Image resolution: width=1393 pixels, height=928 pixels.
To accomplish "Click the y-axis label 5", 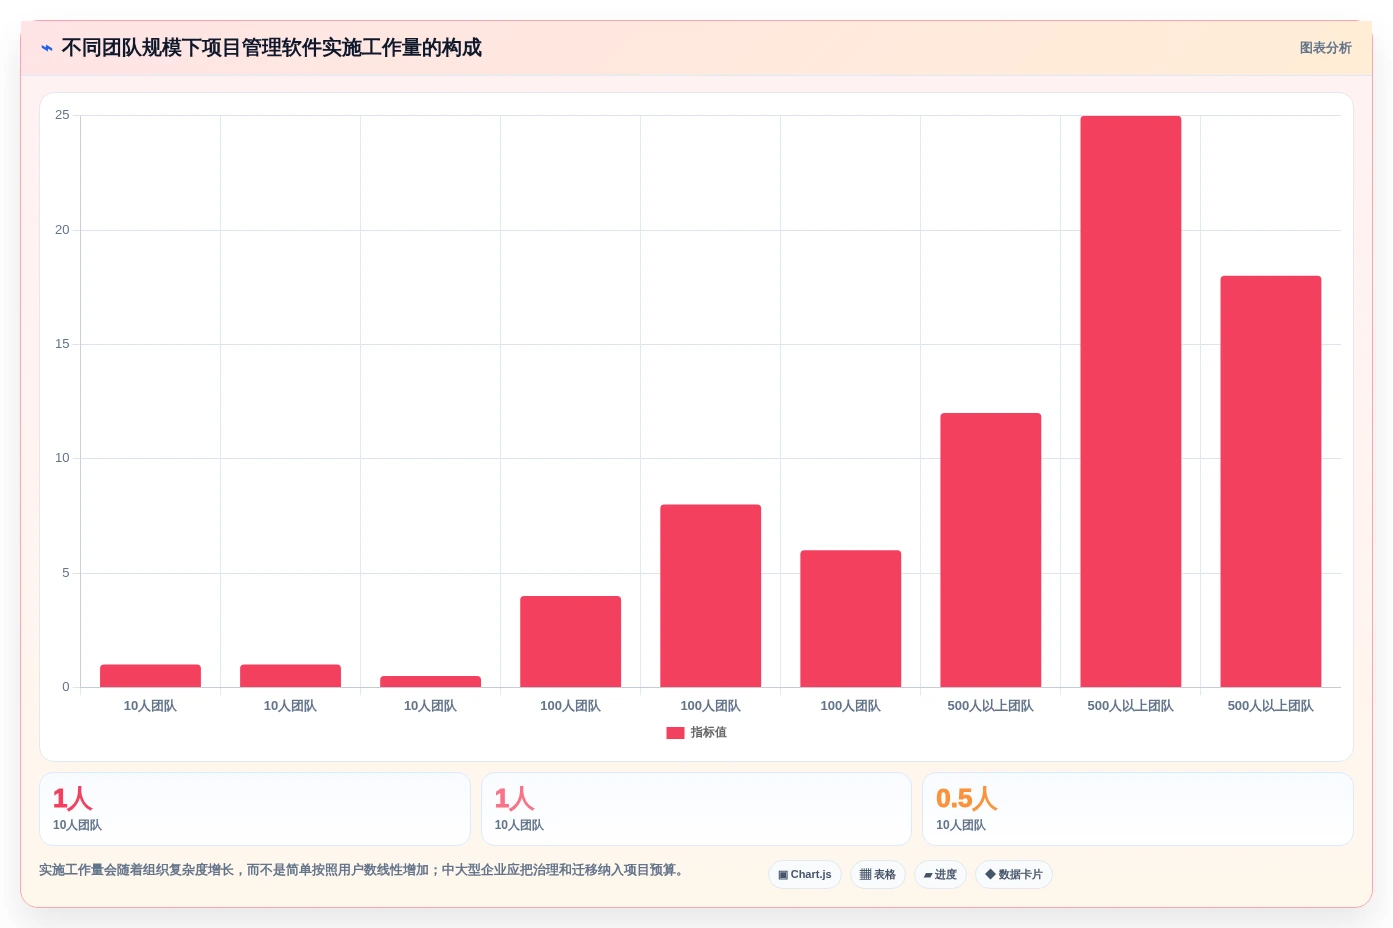I will (66, 573).
